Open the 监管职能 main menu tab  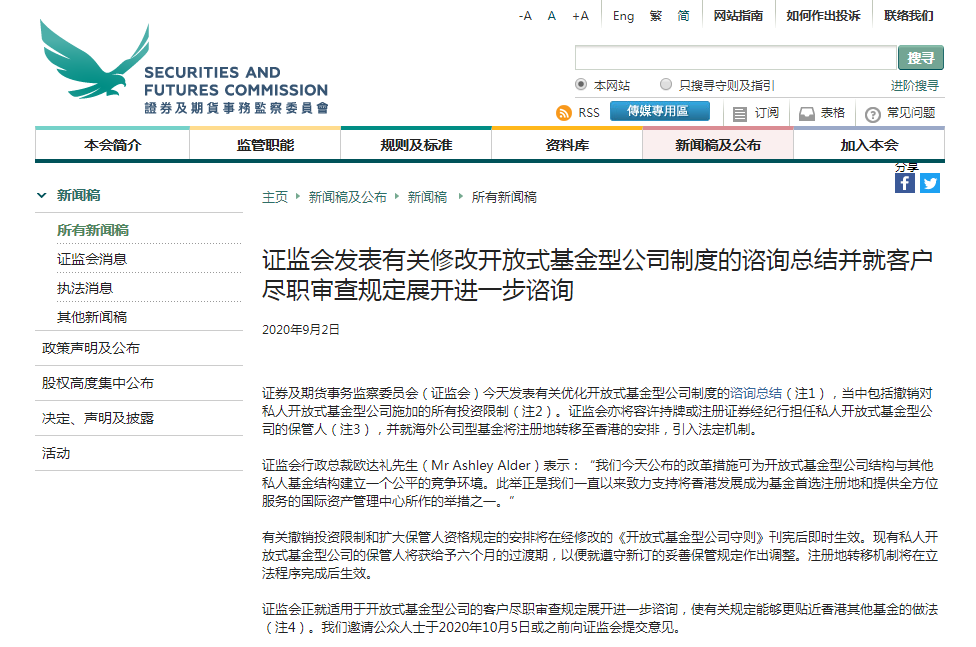(265, 145)
